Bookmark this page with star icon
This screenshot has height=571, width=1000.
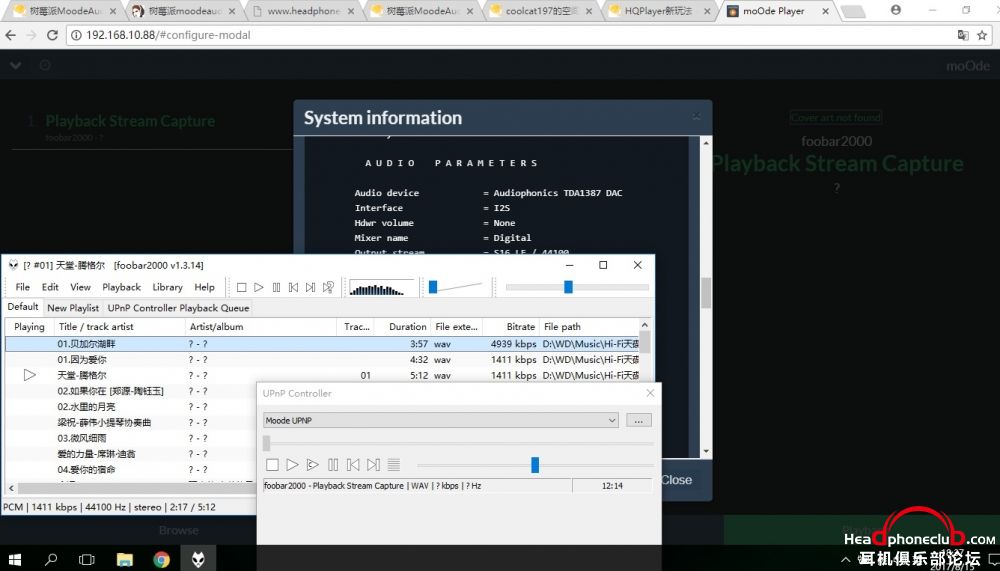point(982,35)
